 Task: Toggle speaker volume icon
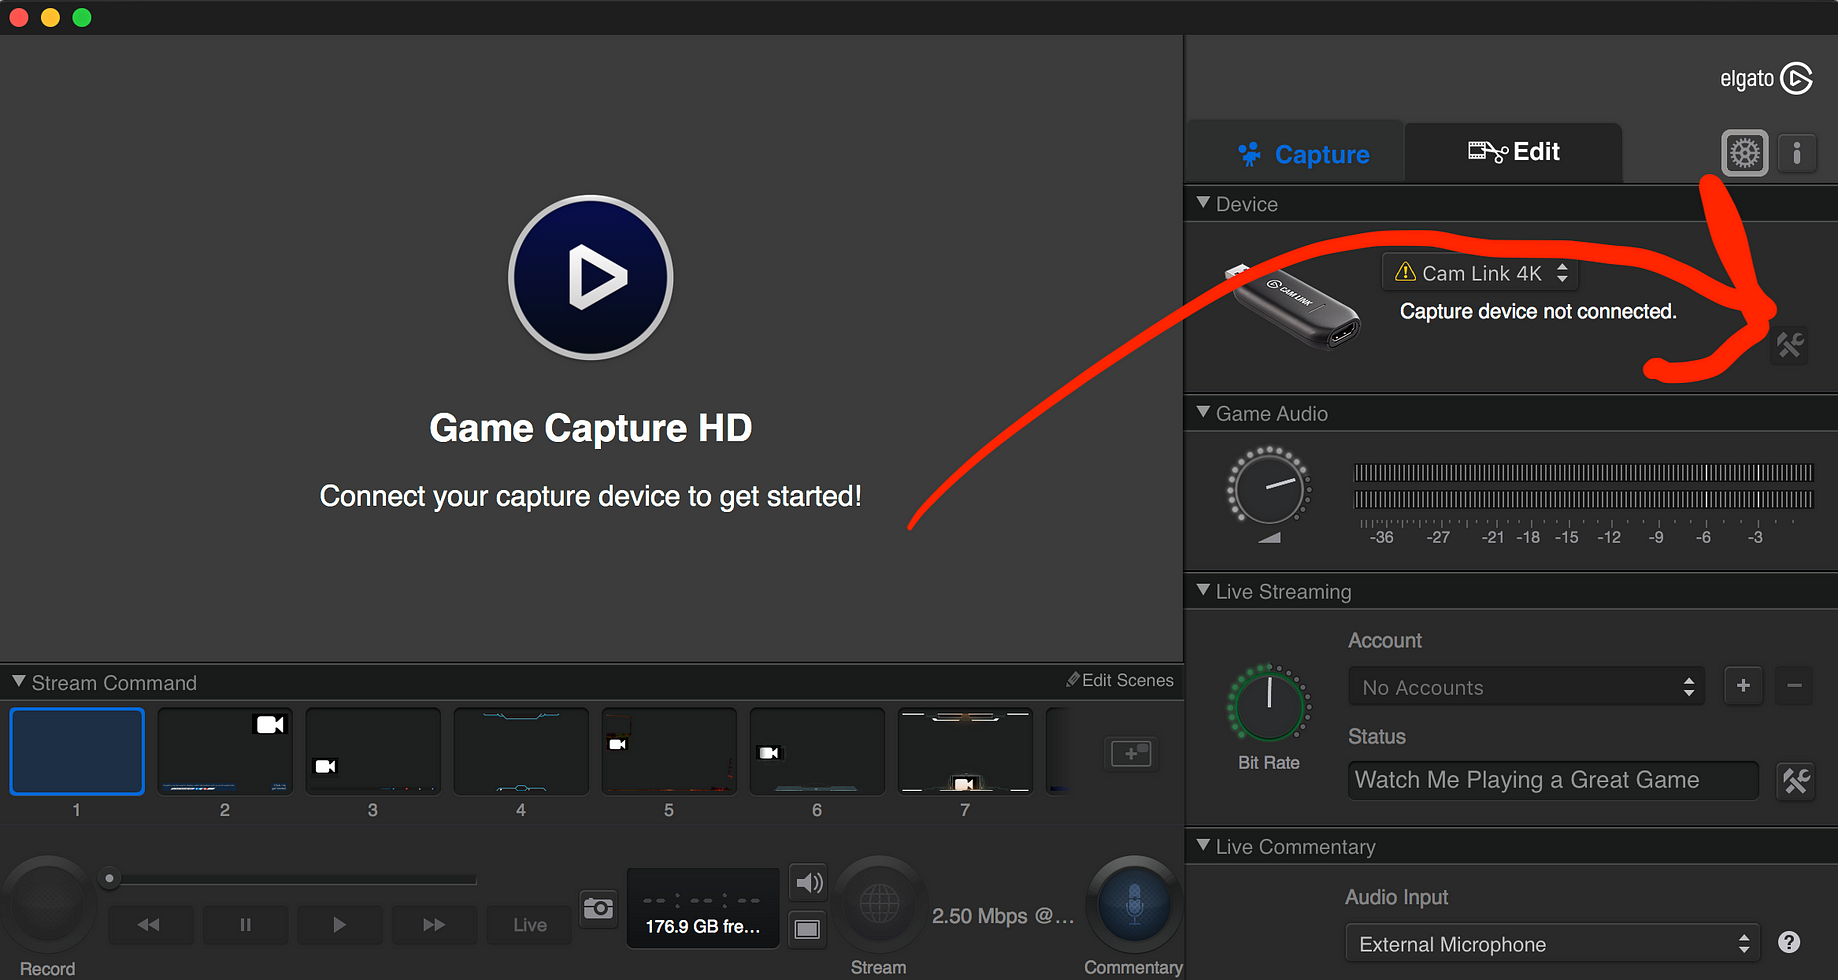pyautogui.click(x=808, y=882)
